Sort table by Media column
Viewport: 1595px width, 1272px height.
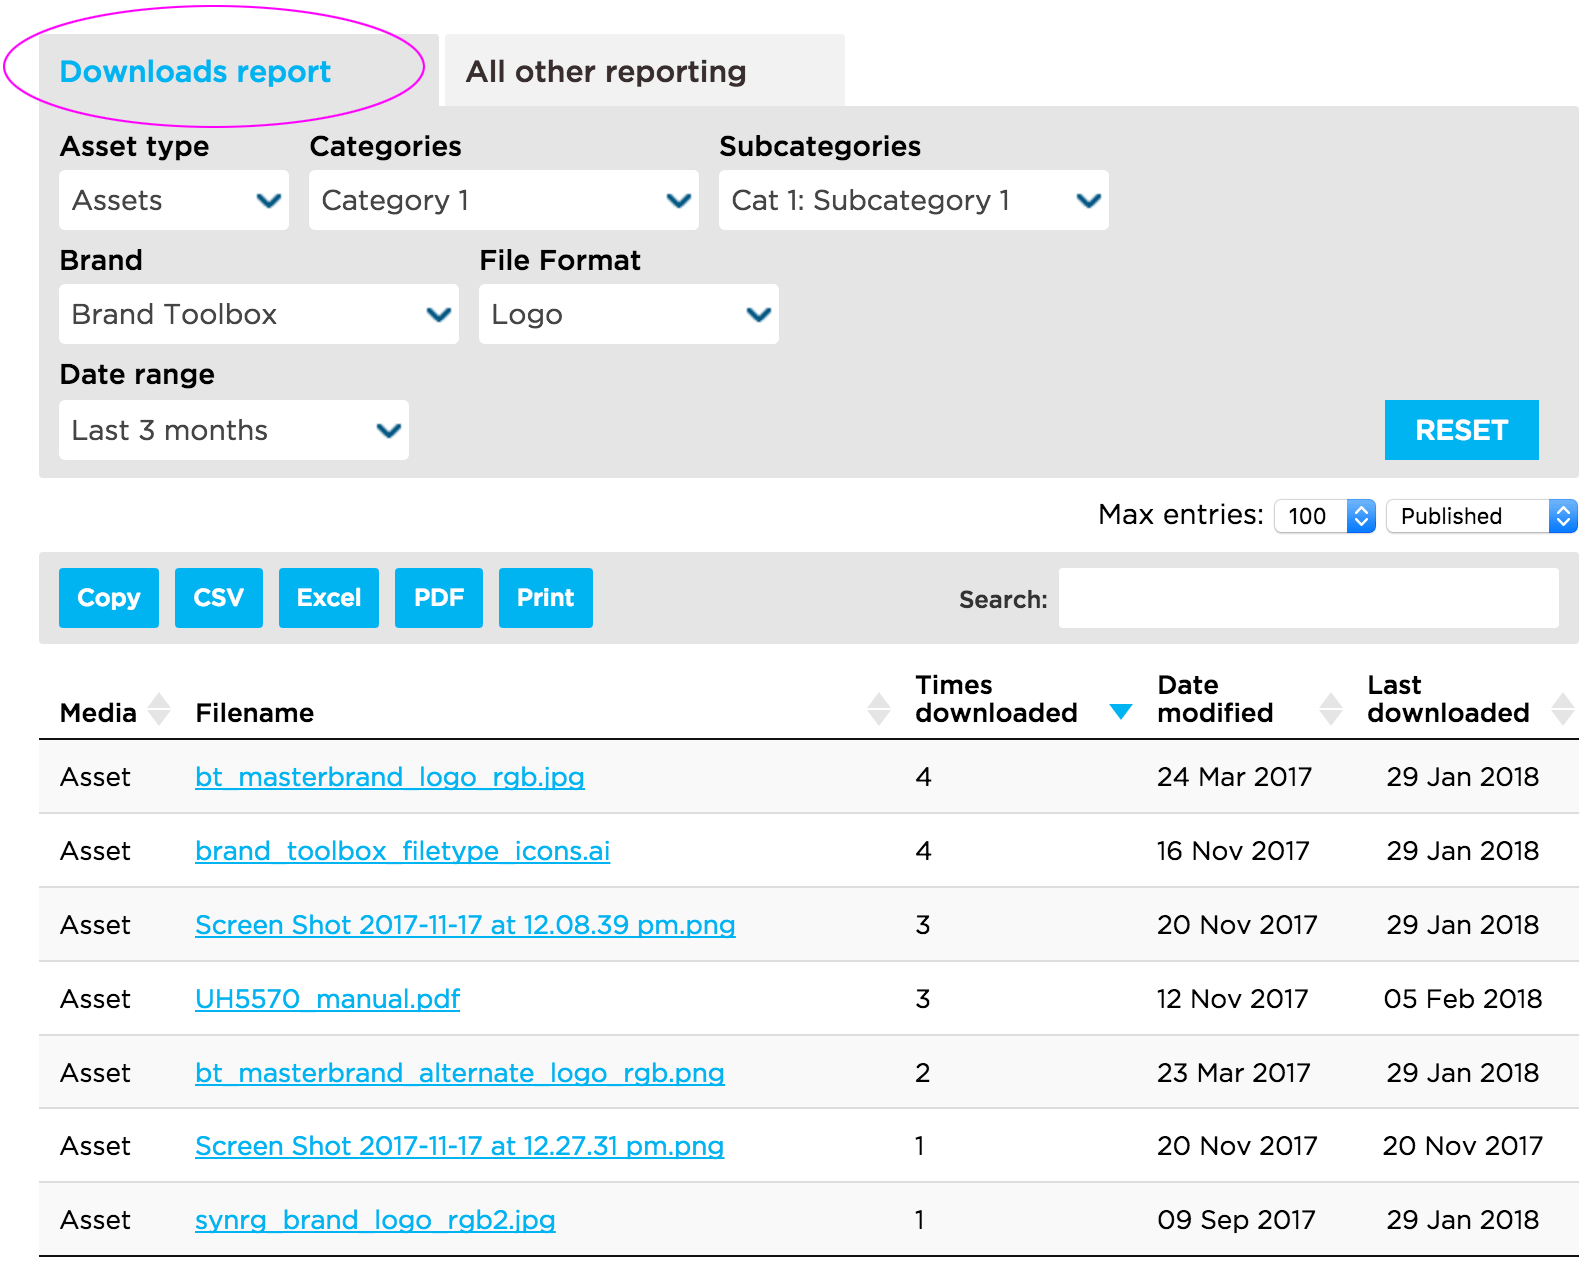coord(159,710)
